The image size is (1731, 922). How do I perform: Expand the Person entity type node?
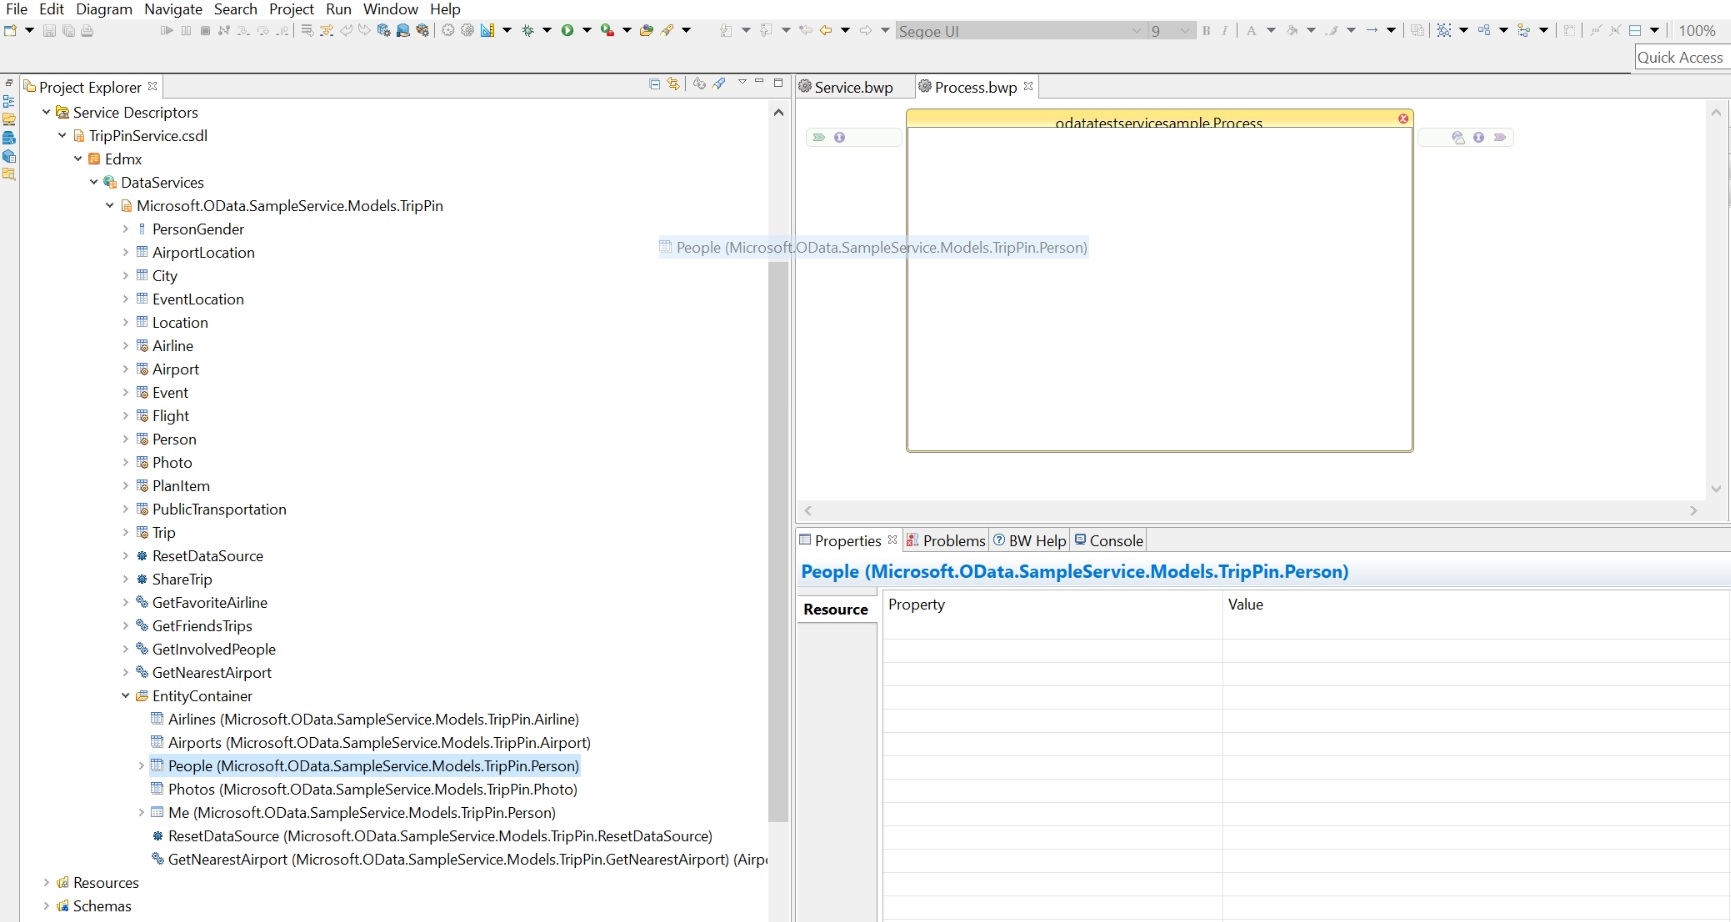125,439
